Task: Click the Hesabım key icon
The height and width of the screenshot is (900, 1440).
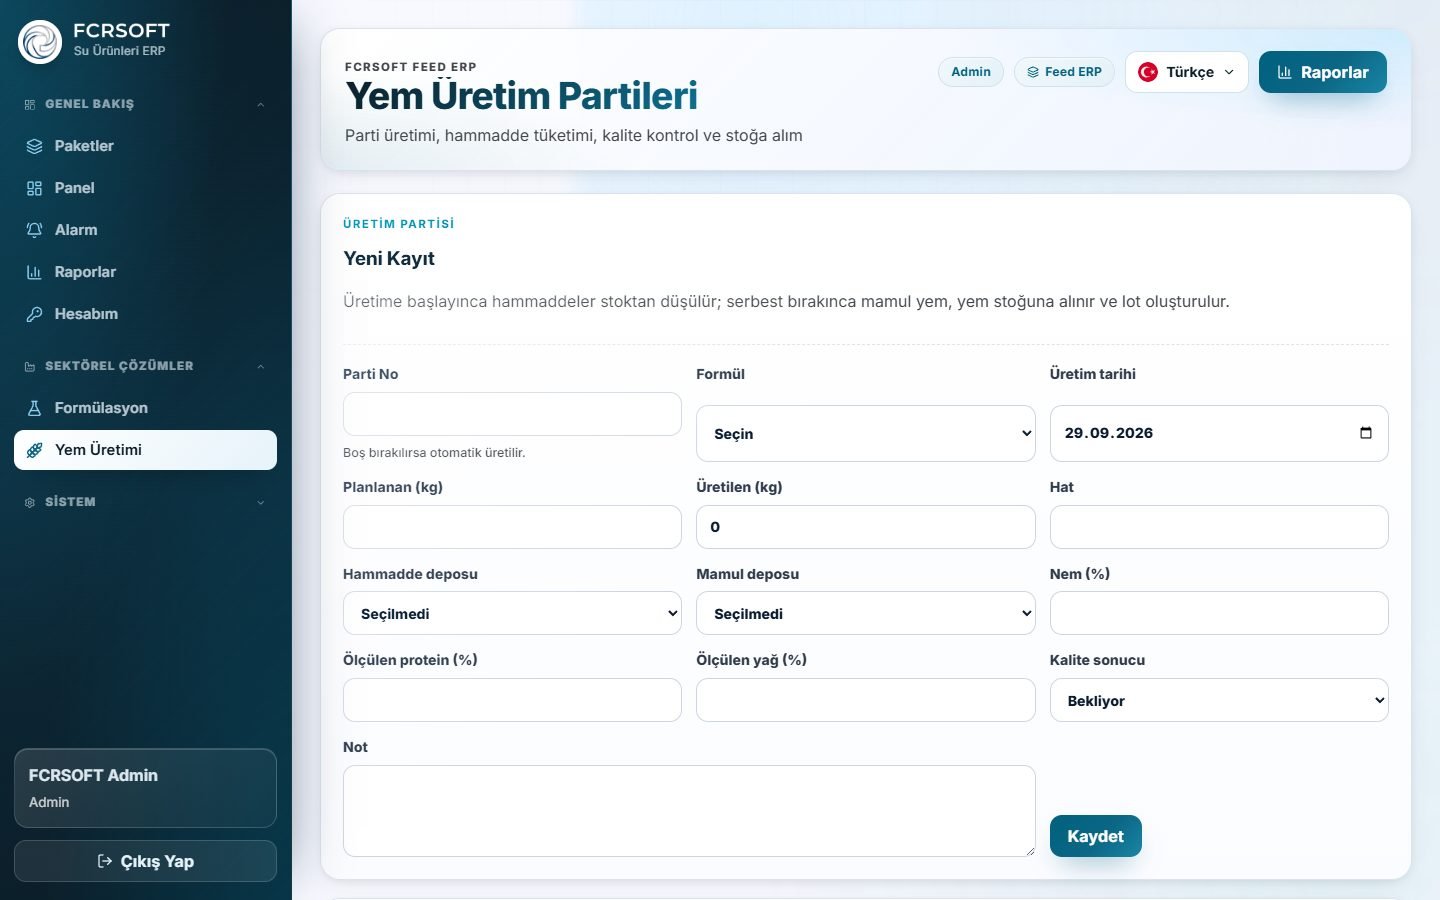Action: pos(34,314)
